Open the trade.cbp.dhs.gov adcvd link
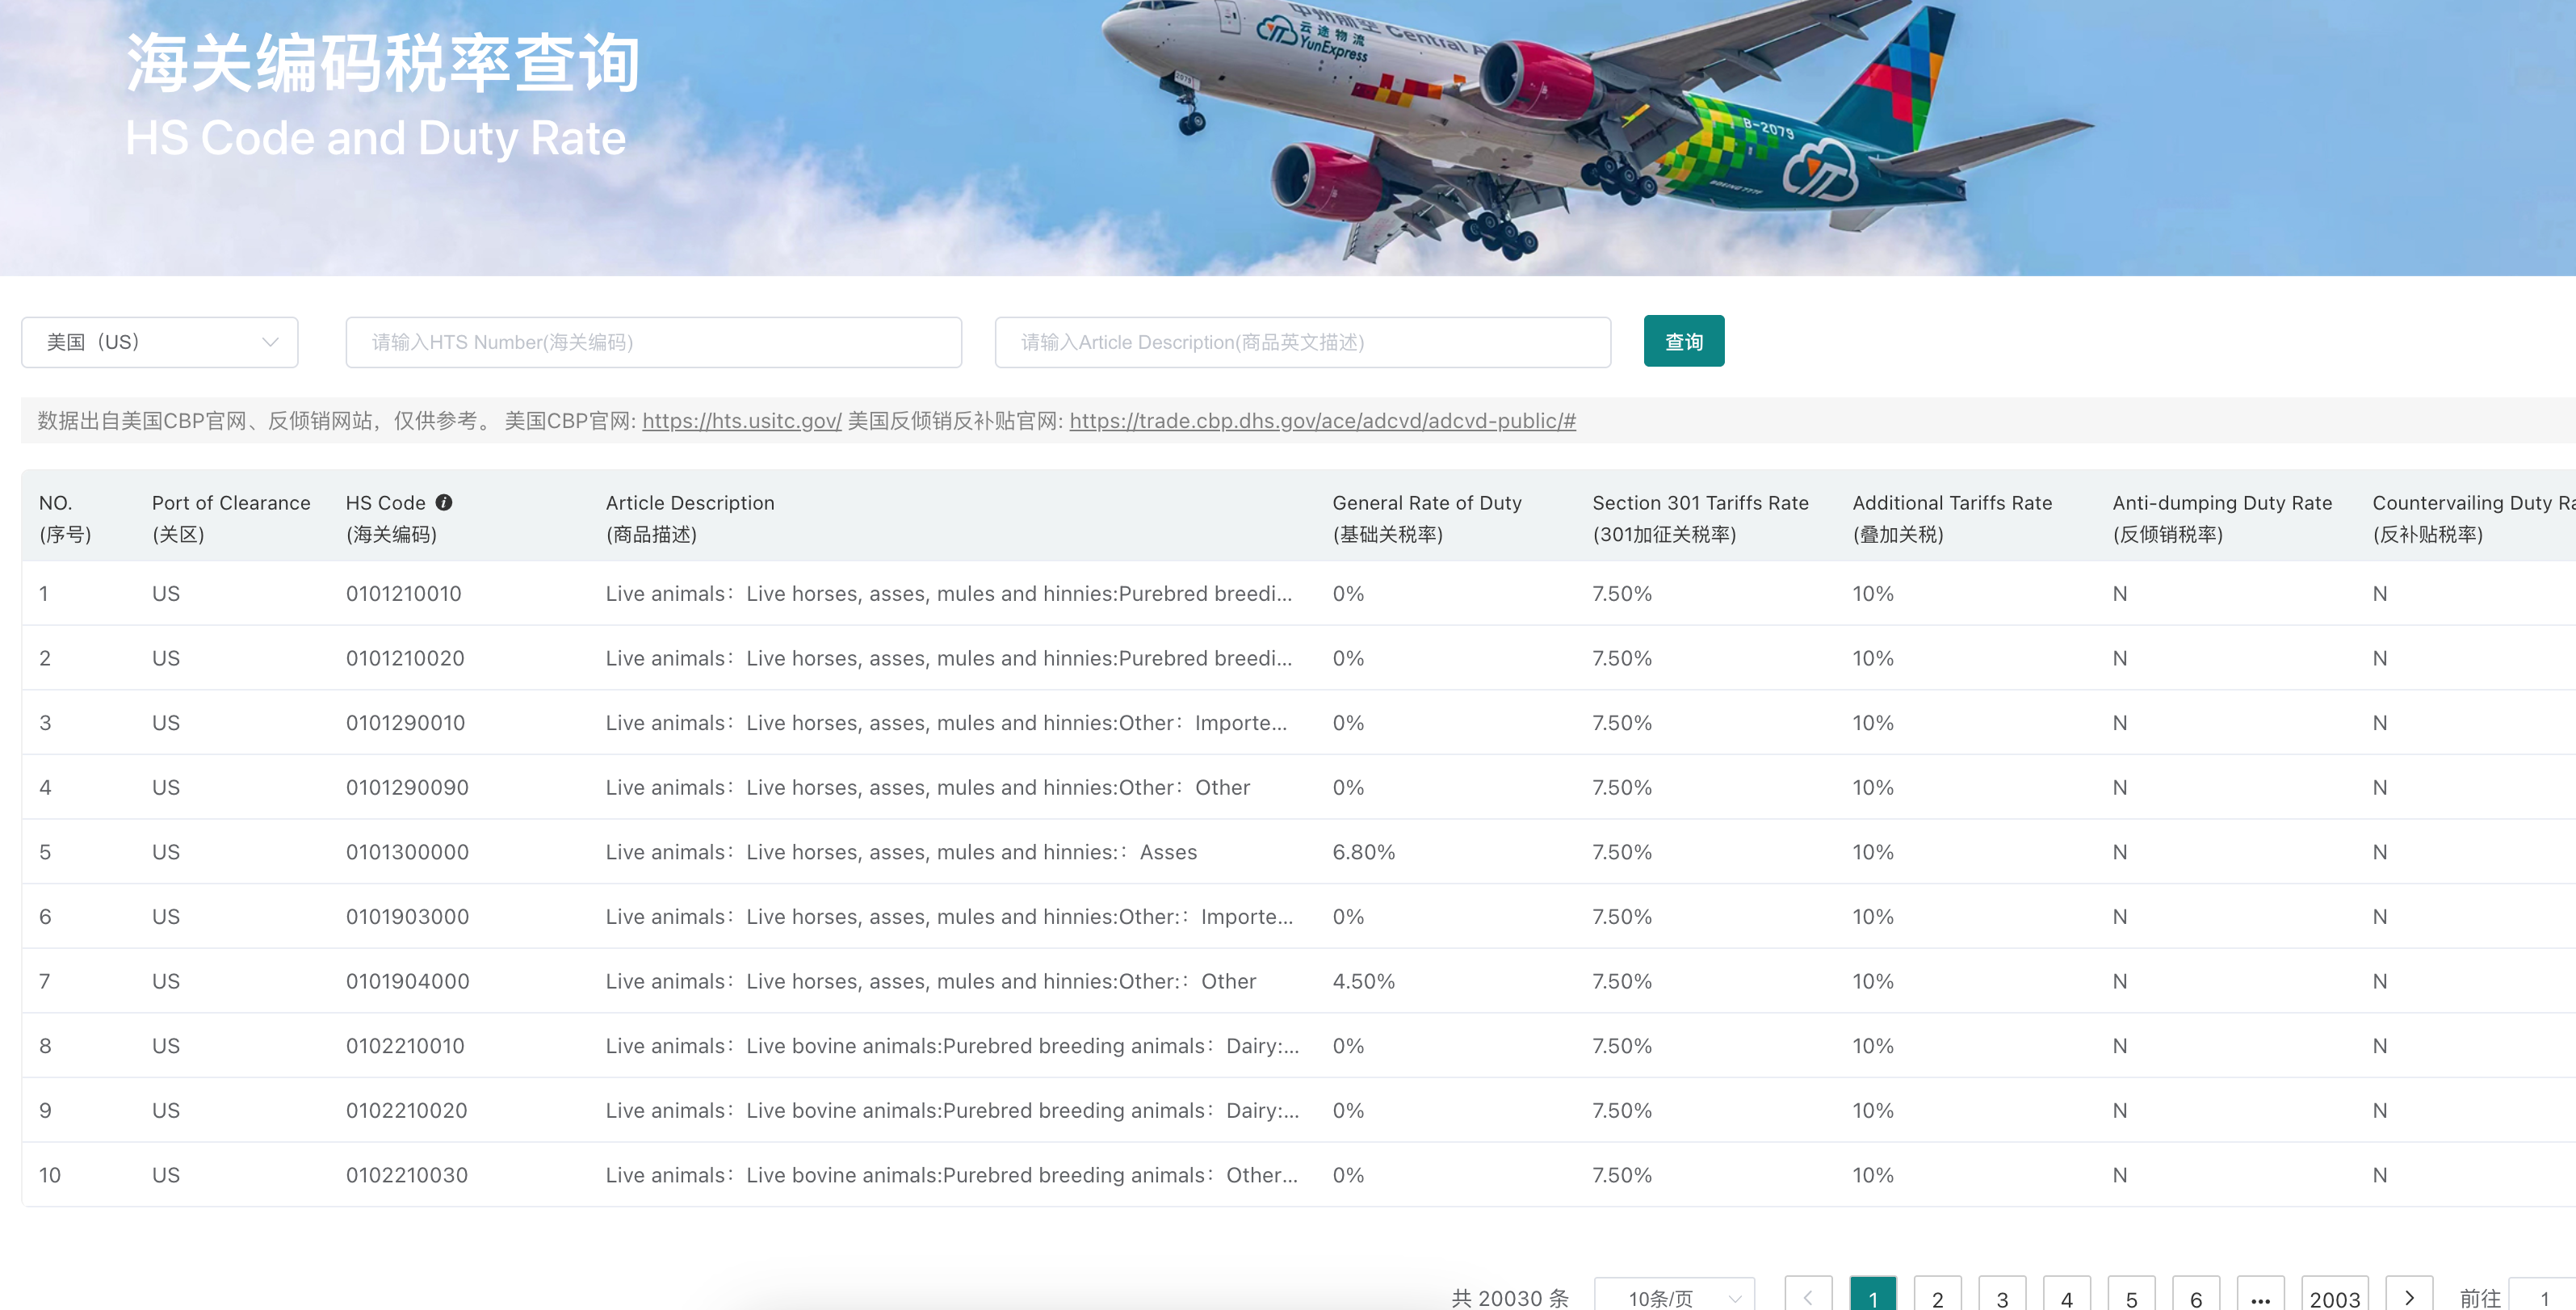Viewport: 2576px width, 1310px height. click(x=1323, y=421)
